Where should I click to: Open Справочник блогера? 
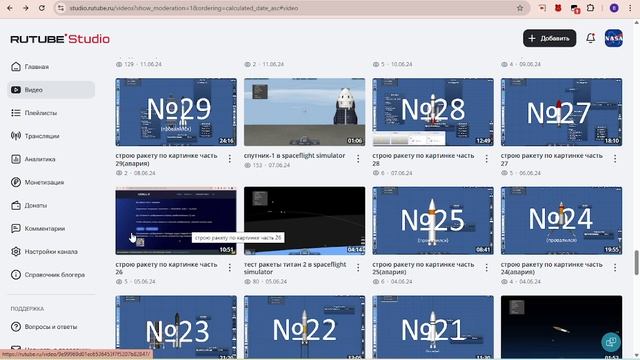click(51, 275)
